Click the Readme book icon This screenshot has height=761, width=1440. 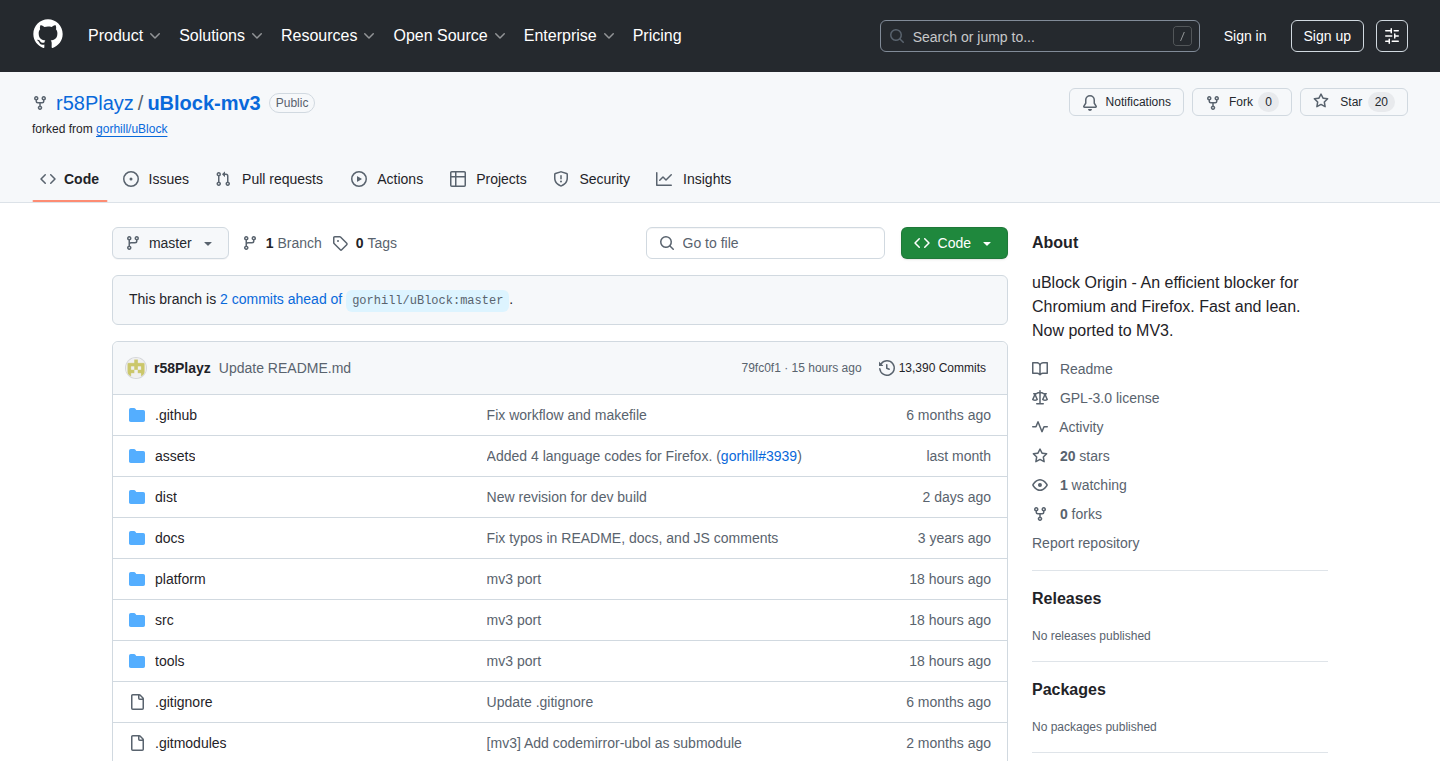click(1040, 369)
